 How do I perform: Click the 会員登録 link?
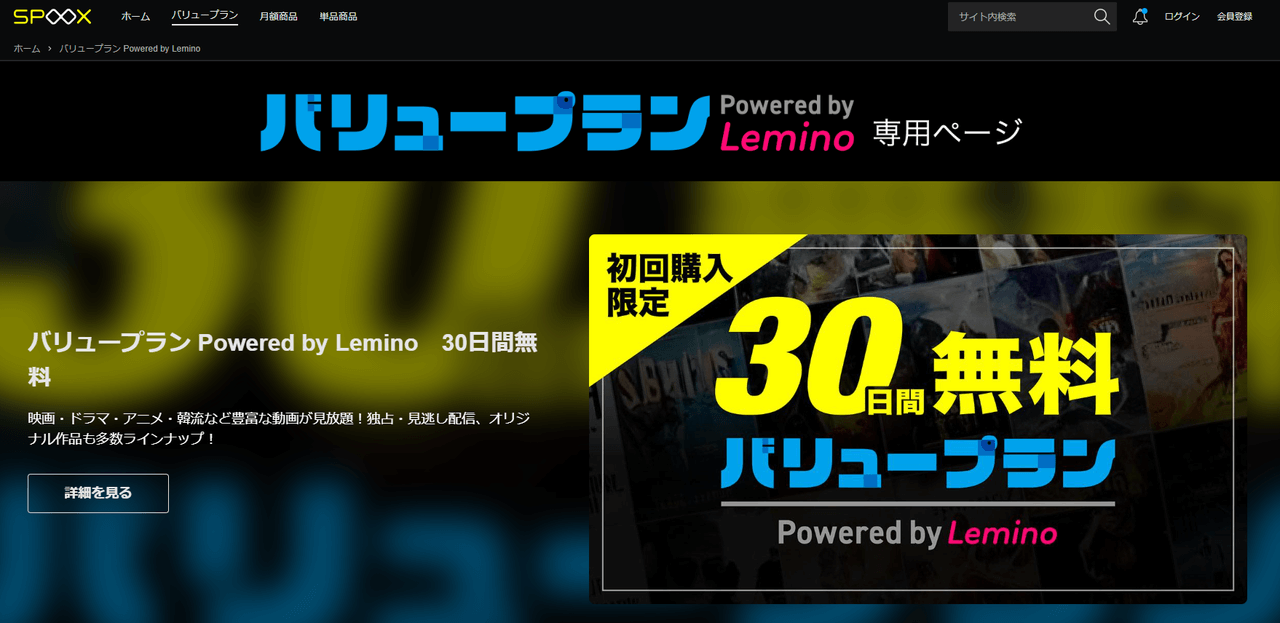coord(1235,16)
